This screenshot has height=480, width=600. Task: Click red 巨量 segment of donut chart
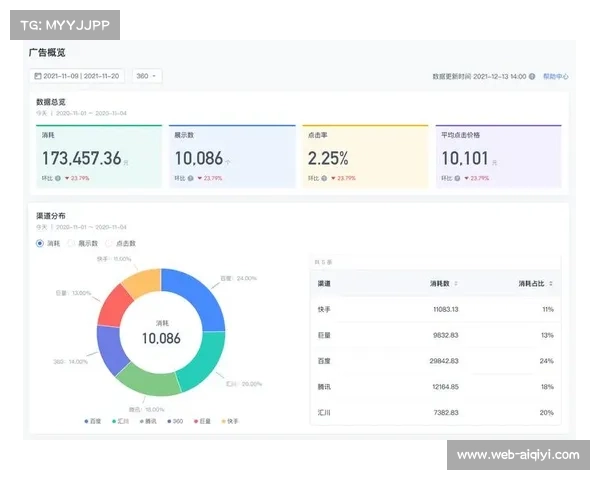[113, 306]
